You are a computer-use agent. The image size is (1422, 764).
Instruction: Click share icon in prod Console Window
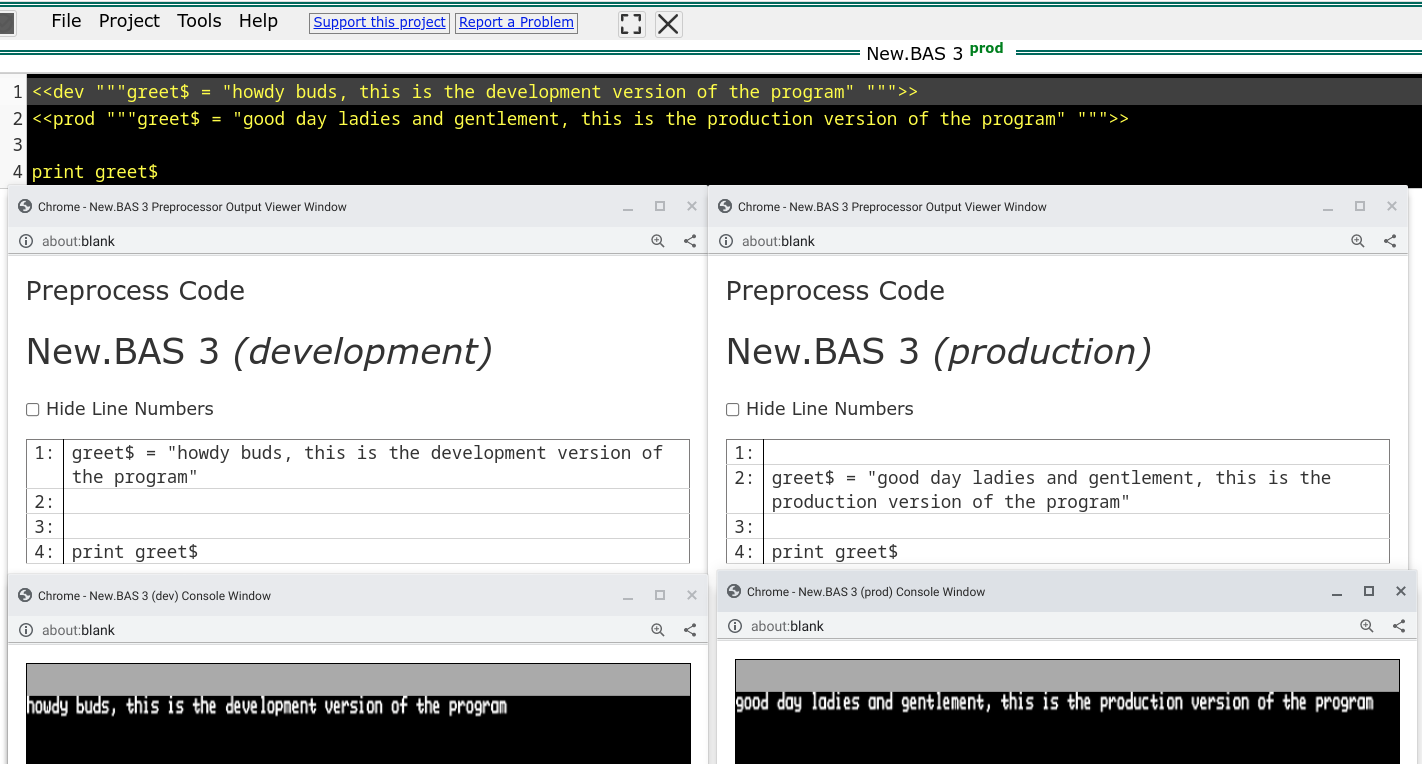[1399, 626]
